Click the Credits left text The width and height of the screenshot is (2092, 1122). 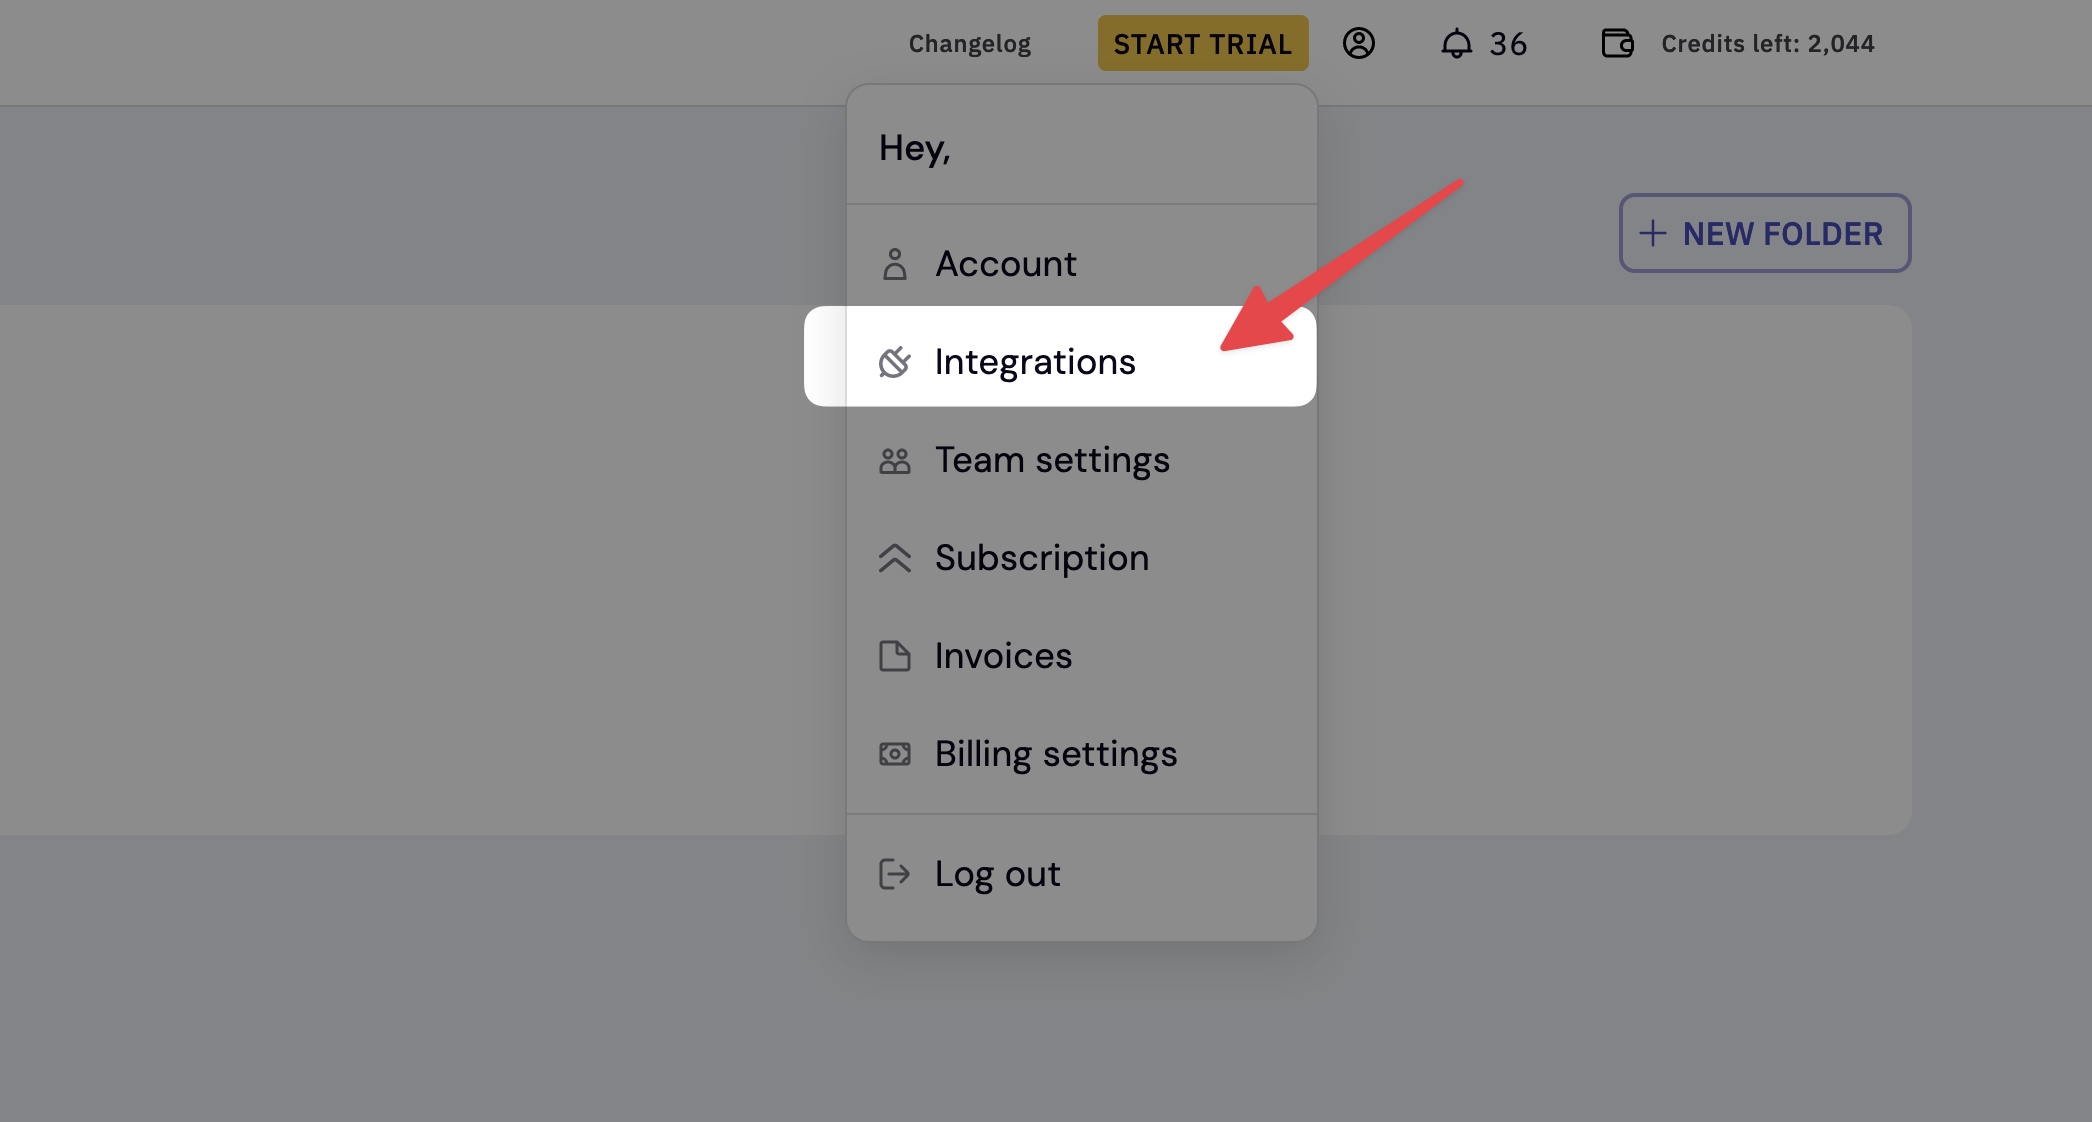point(1767,44)
